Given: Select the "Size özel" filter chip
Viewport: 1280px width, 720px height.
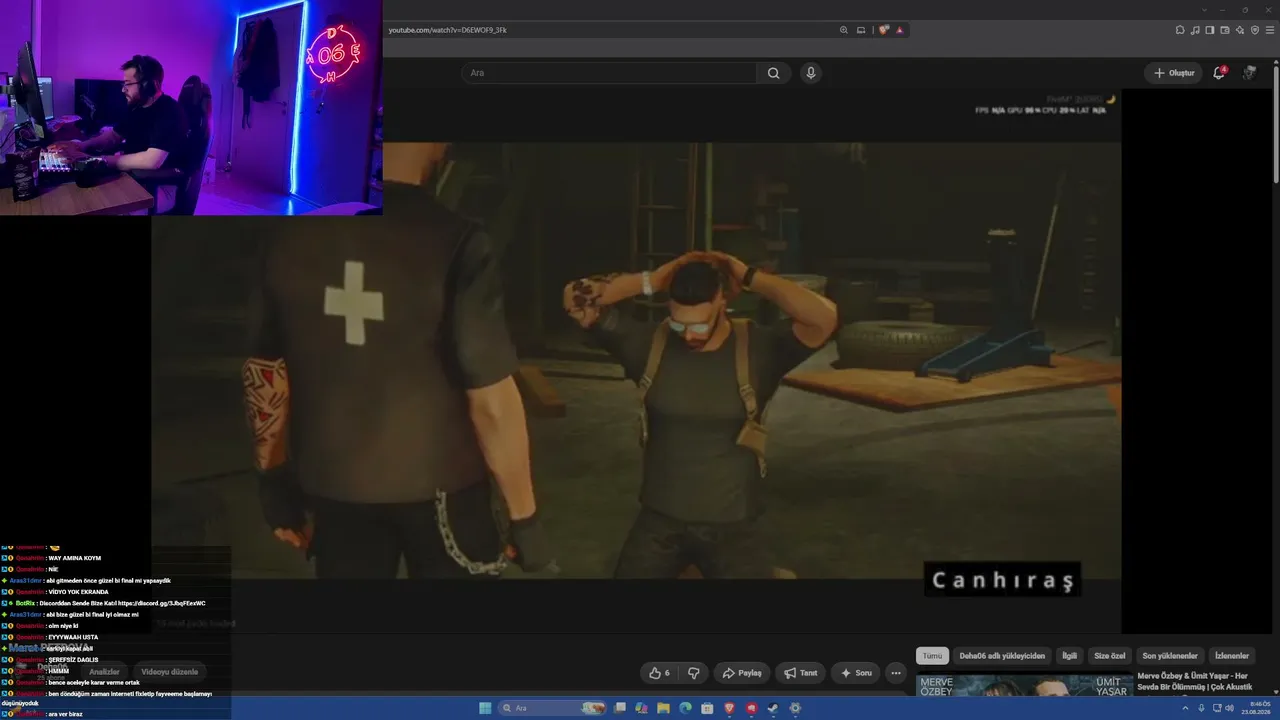Looking at the screenshot, I should (x=1110, y=656).
